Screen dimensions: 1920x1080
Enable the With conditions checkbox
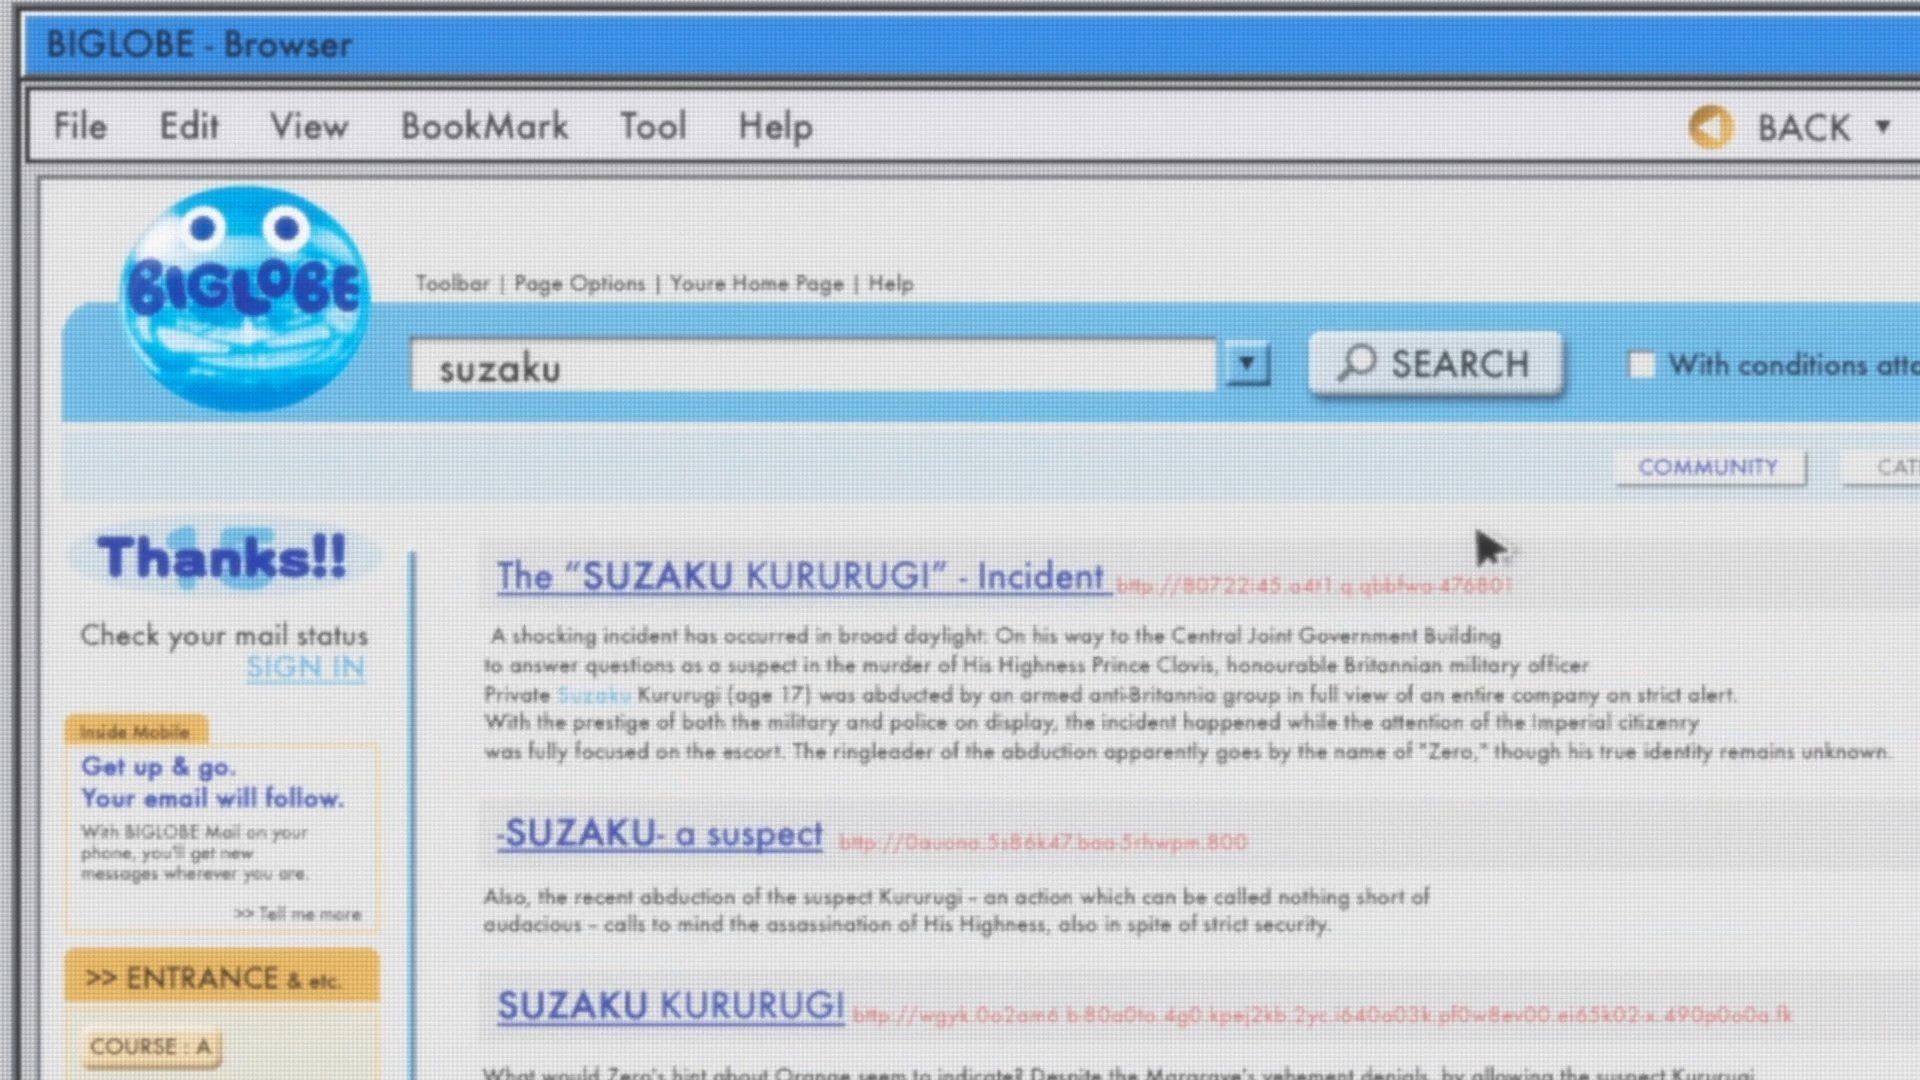point(1641,365)
